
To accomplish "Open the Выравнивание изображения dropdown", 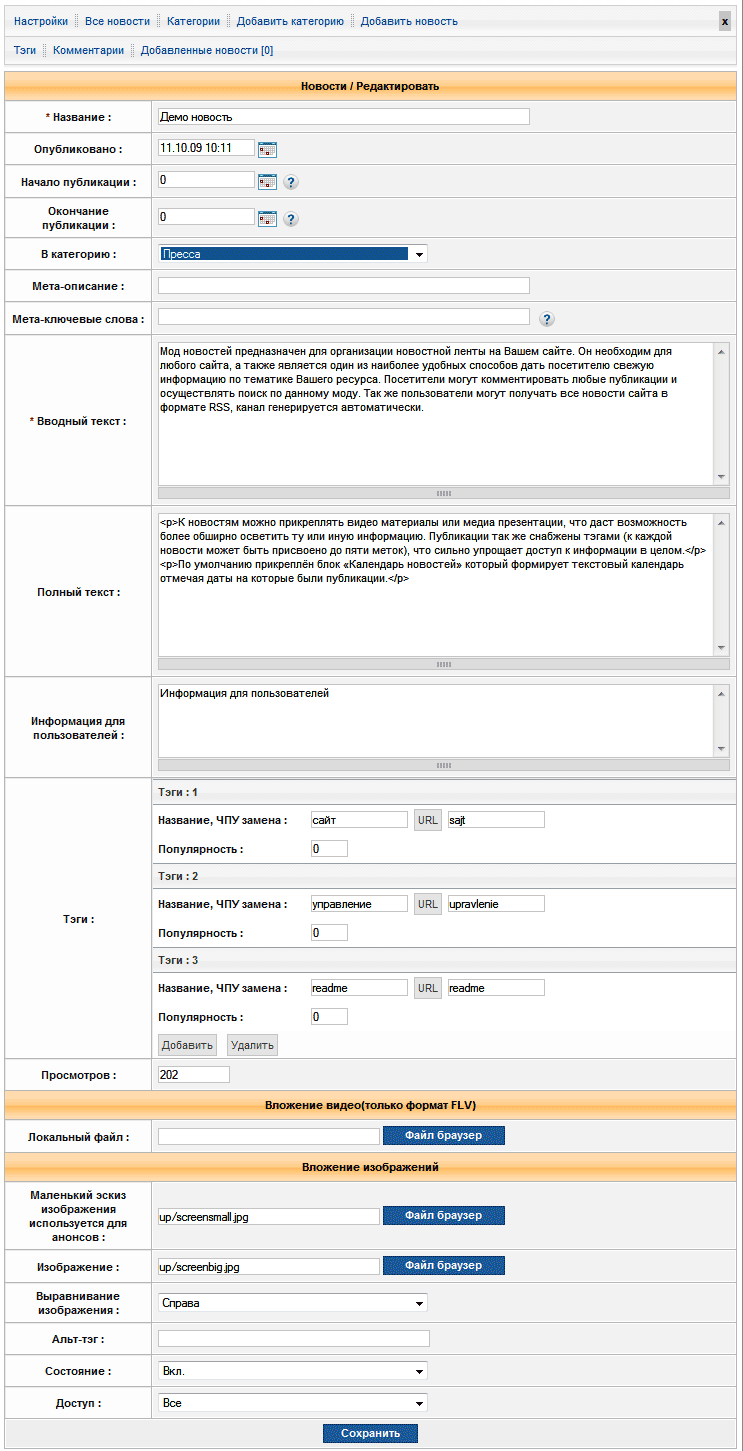I will tap(293, 1303).
